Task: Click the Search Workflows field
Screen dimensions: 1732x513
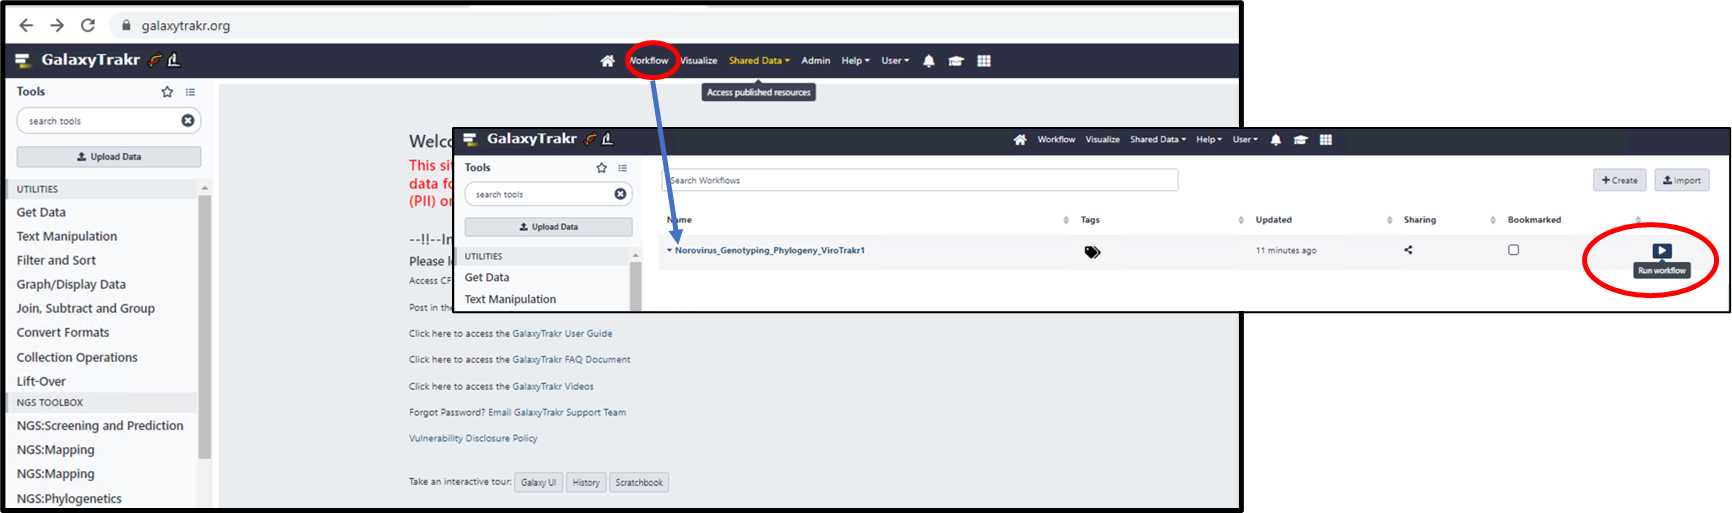Action: tap(920, 180)
